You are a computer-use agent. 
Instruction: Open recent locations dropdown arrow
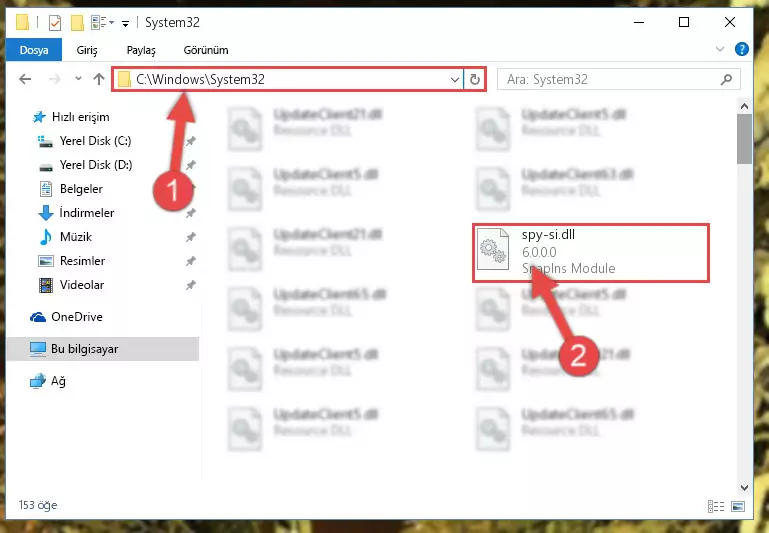click(x=78, y=79)
